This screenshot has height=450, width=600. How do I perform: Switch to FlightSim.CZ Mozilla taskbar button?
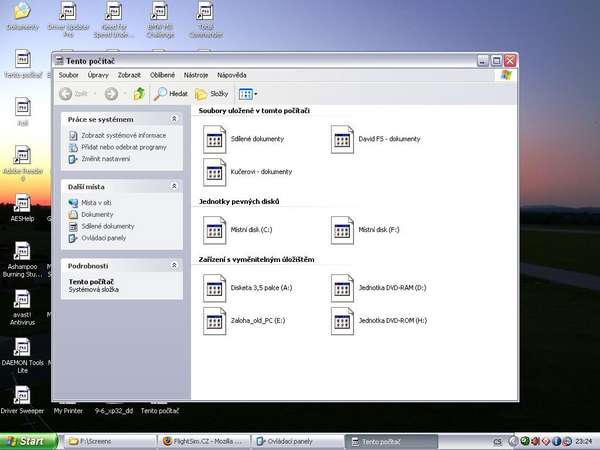203,442
